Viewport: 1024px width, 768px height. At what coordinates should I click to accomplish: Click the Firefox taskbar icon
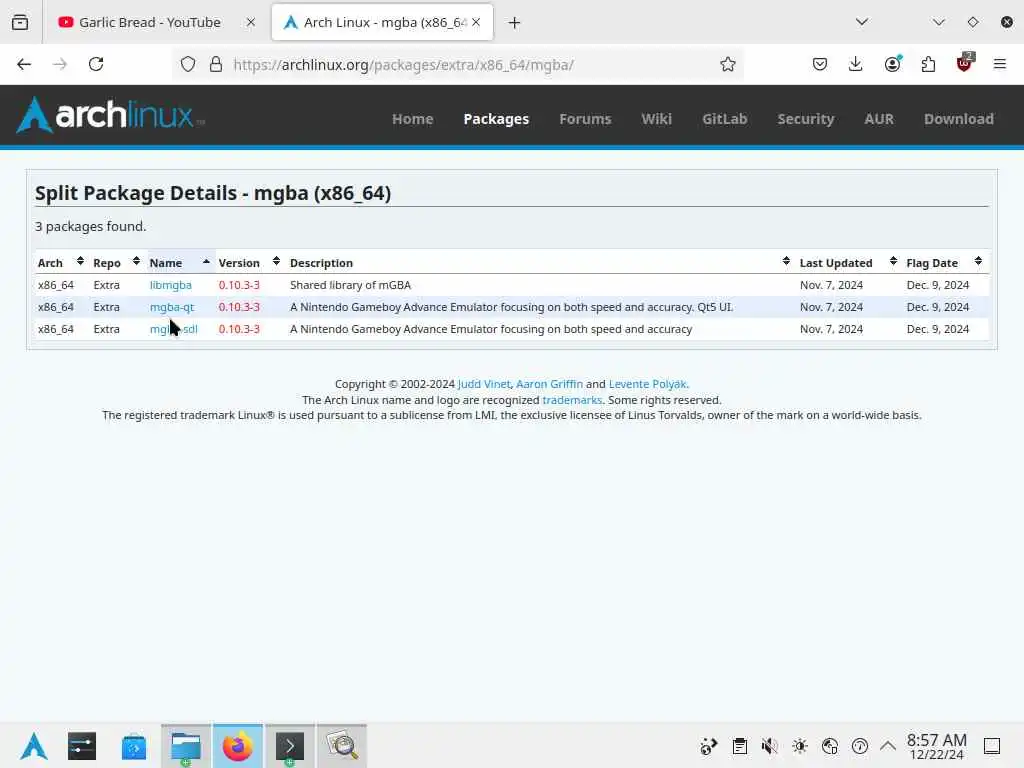point(238,746)
